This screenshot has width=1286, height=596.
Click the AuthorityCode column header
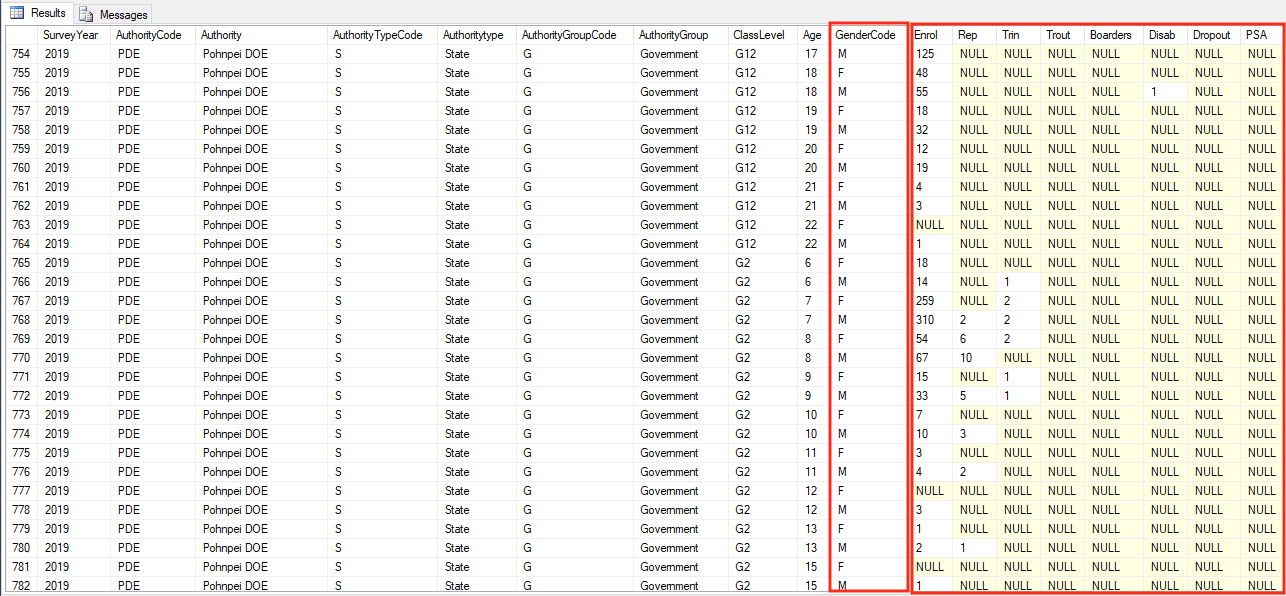coord(149,35)
